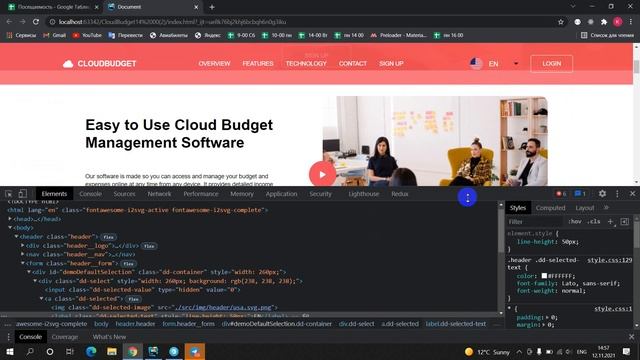Viewport: 640px width, 360px height.
Task: Switch to the Sources DevTools tab
Action: pyautogui.click(x=124, y=194)
